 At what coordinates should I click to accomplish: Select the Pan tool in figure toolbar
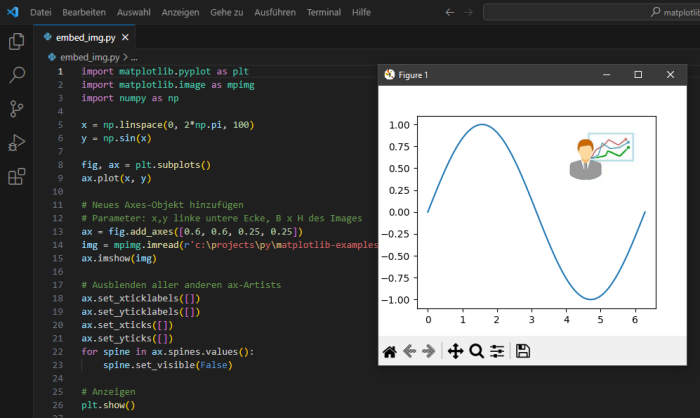tap(454, 351)
